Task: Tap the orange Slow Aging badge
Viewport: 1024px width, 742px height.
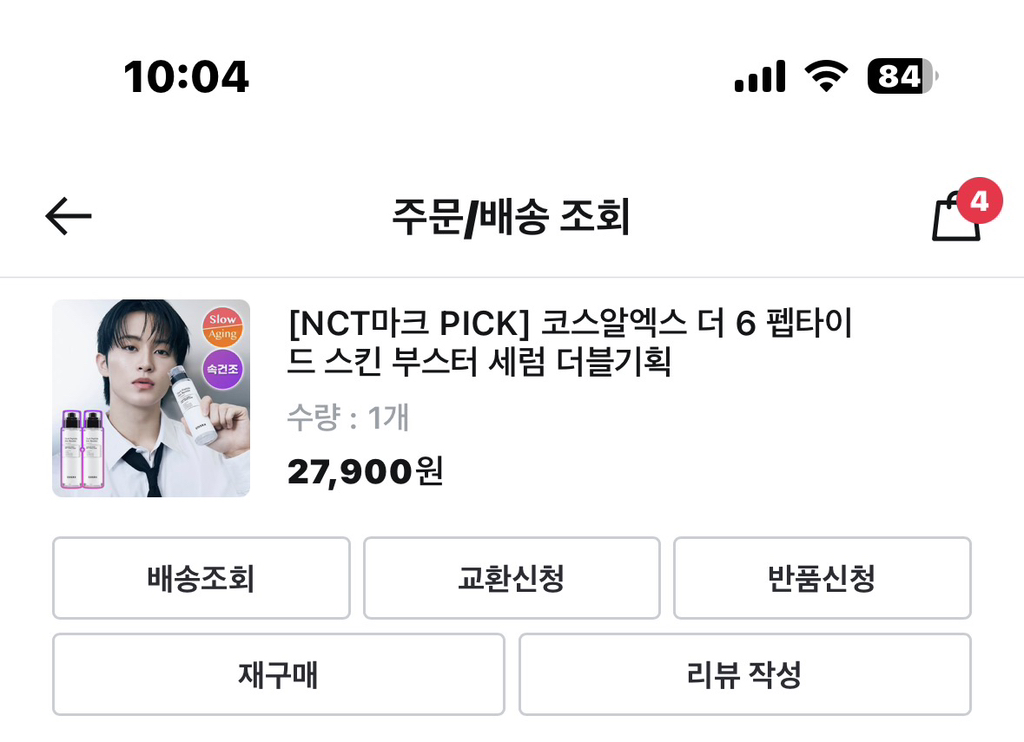Action: click(x=222, y=326)
